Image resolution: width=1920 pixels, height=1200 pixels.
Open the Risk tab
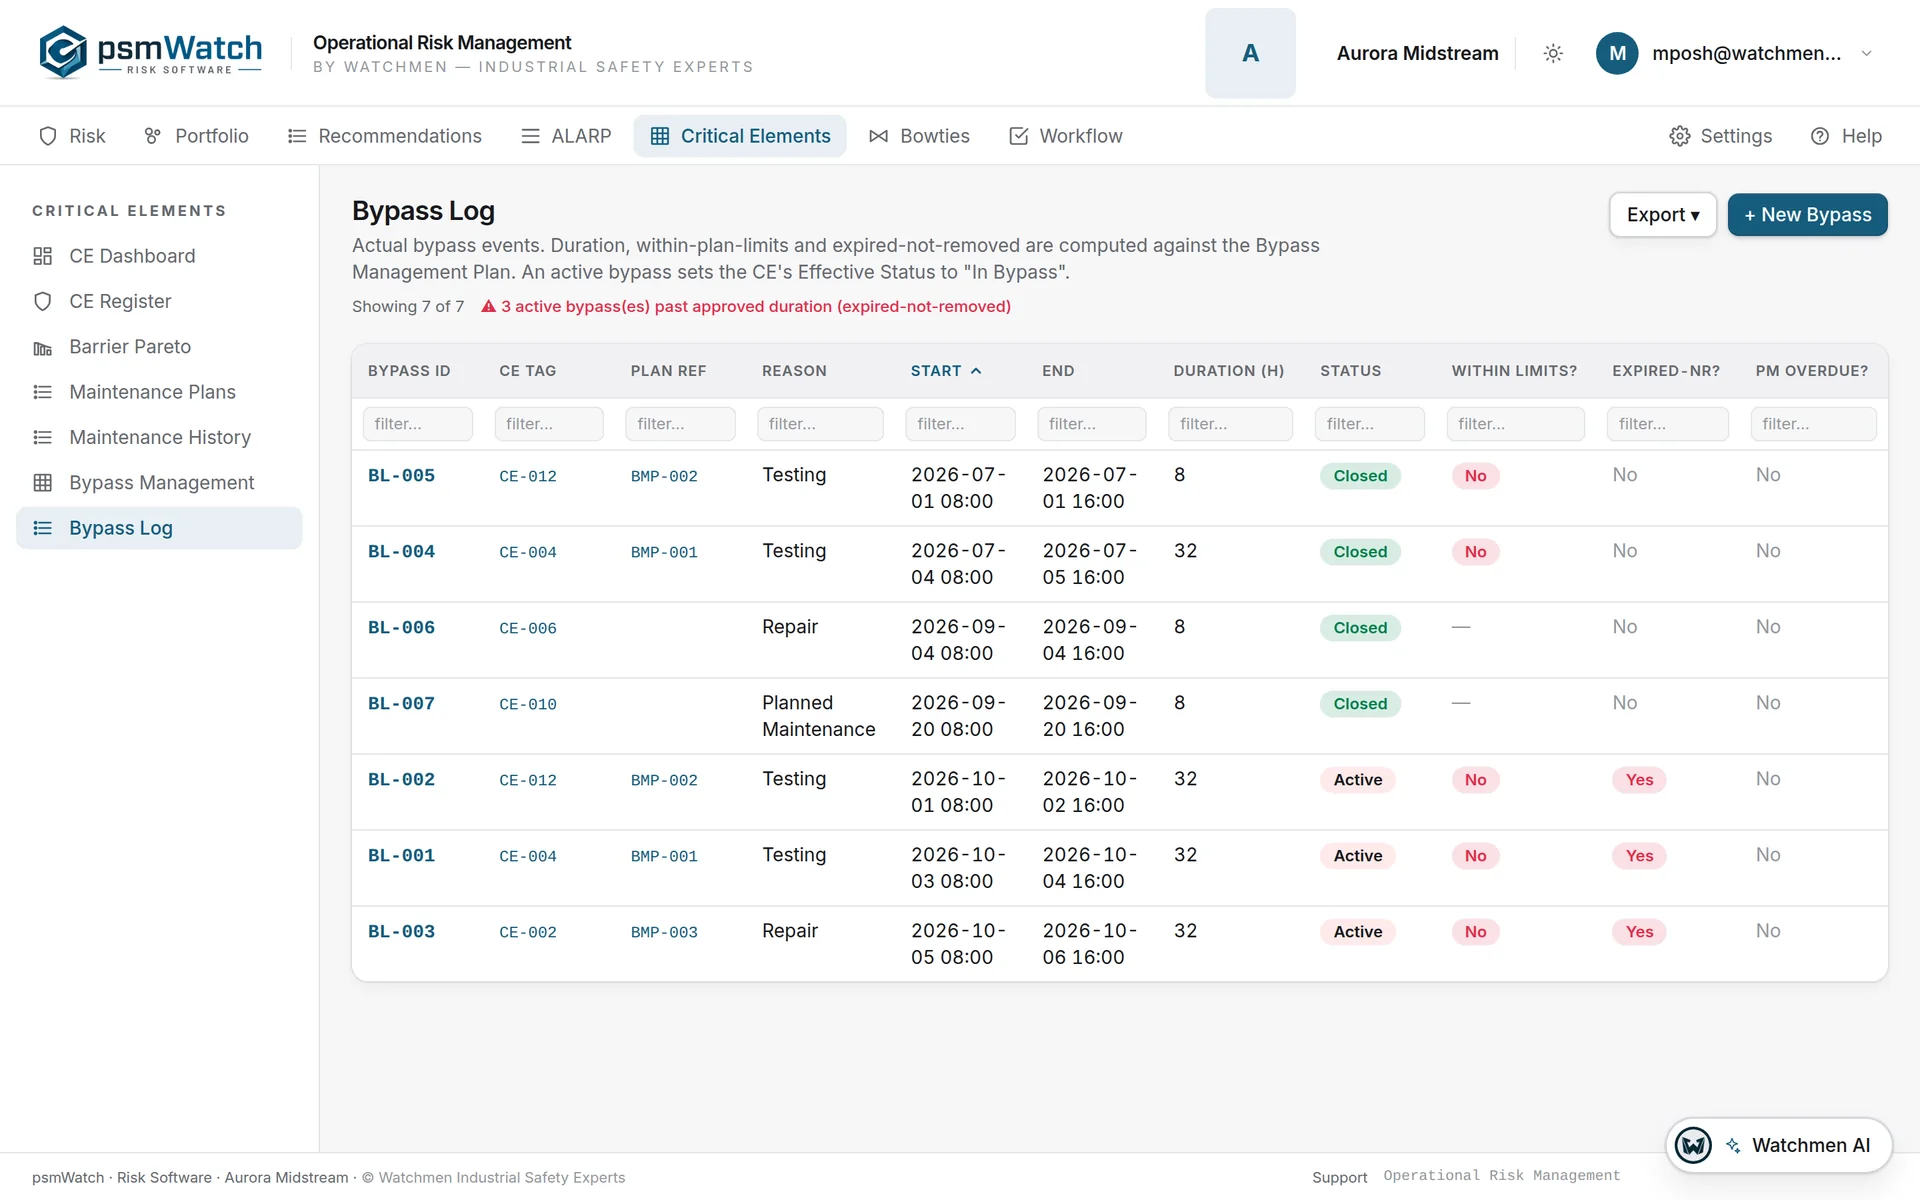(72, 136)
